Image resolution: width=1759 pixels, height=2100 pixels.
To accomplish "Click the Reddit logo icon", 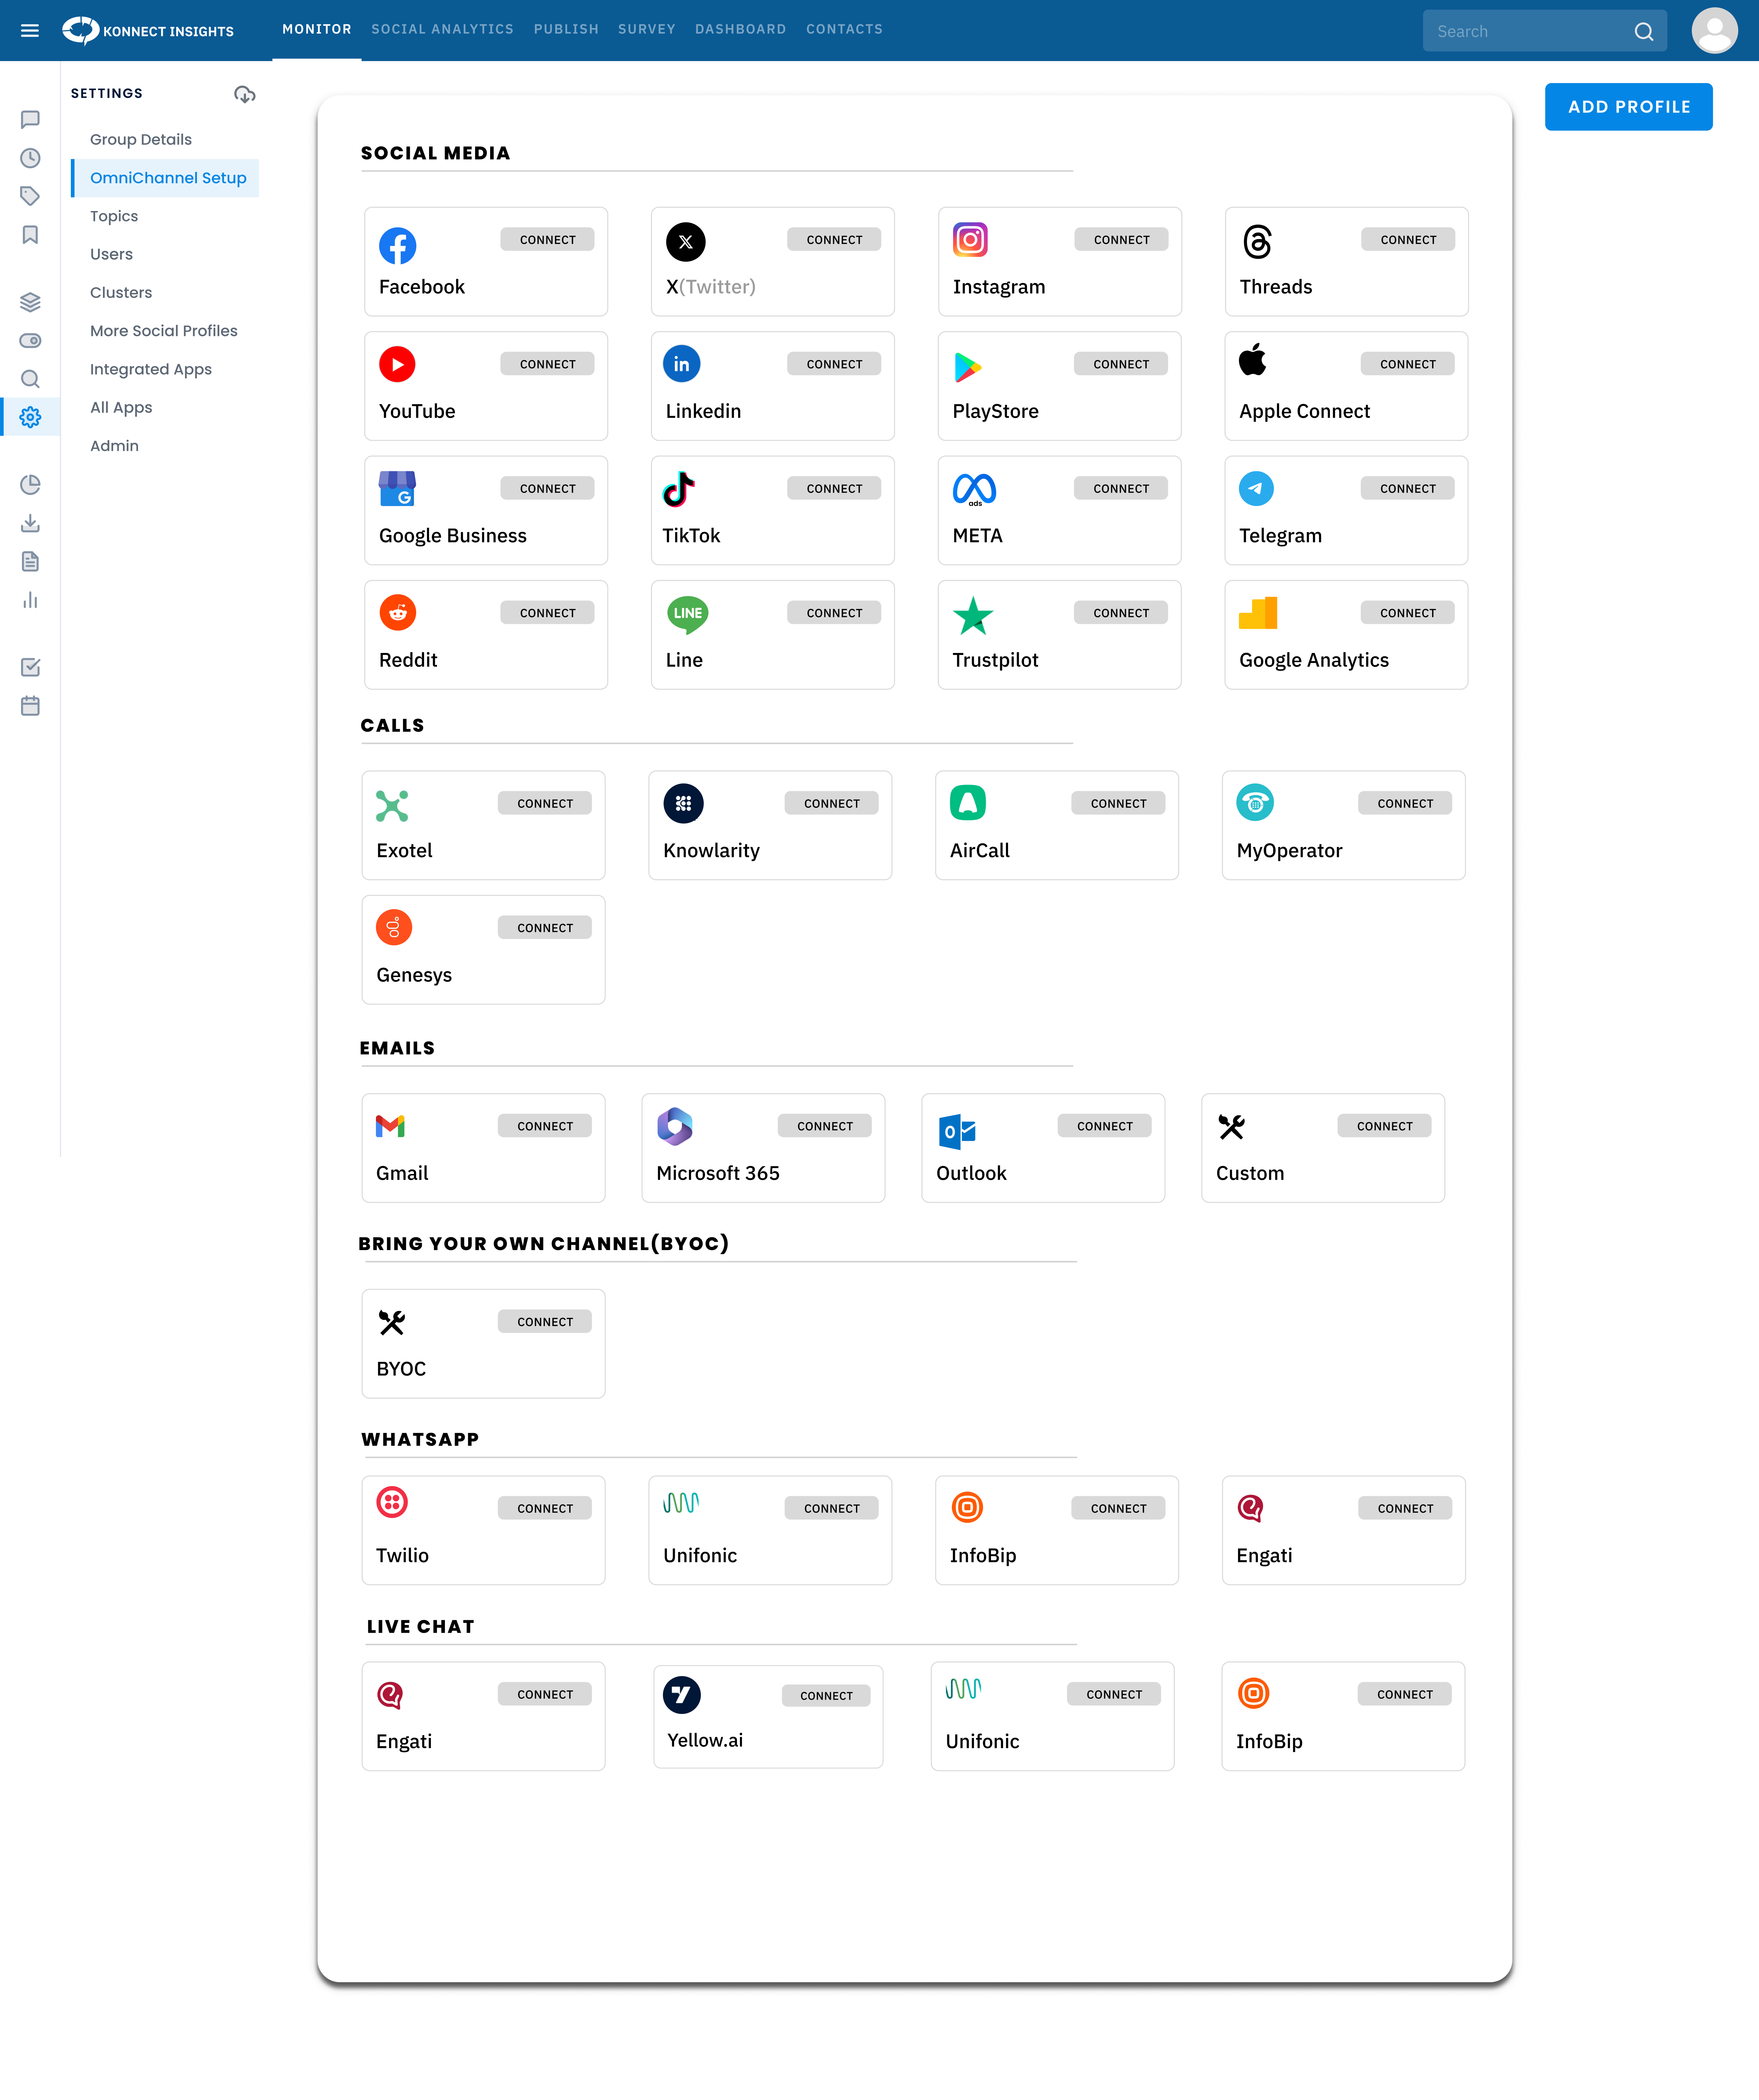I will click(x=398, y=613).
